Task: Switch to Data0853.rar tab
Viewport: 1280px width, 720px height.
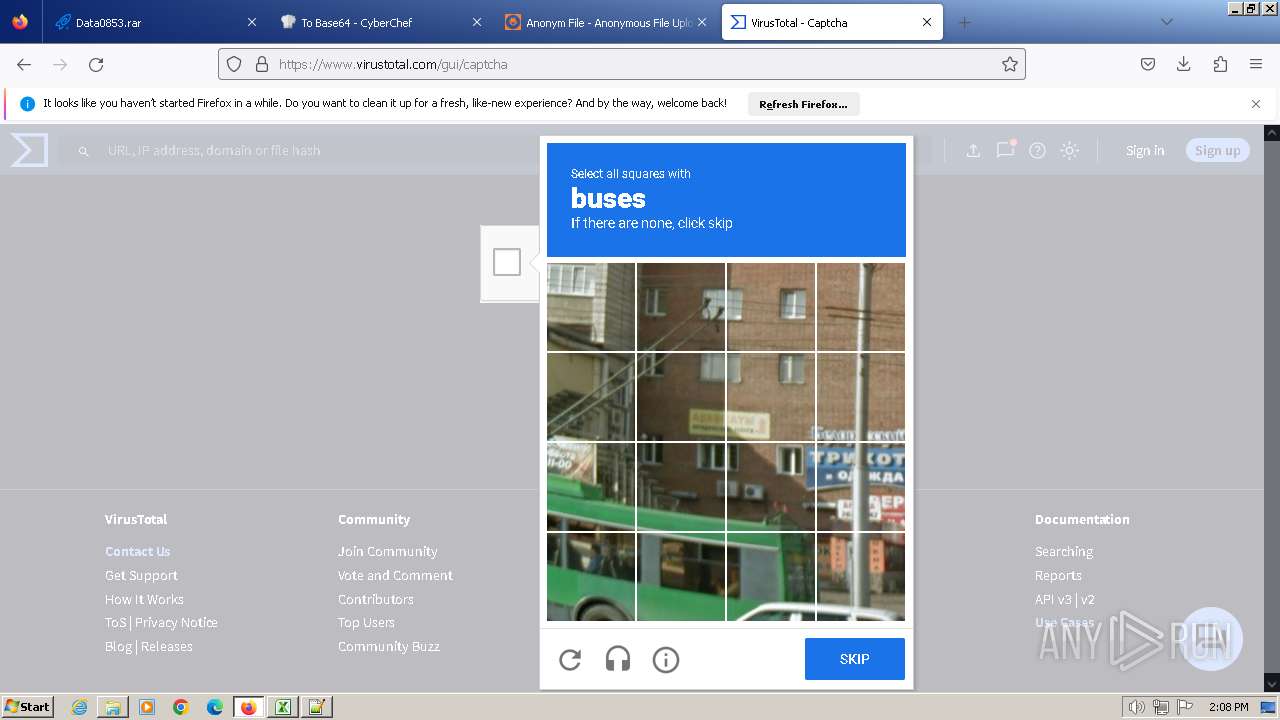Action: [154, 22]
